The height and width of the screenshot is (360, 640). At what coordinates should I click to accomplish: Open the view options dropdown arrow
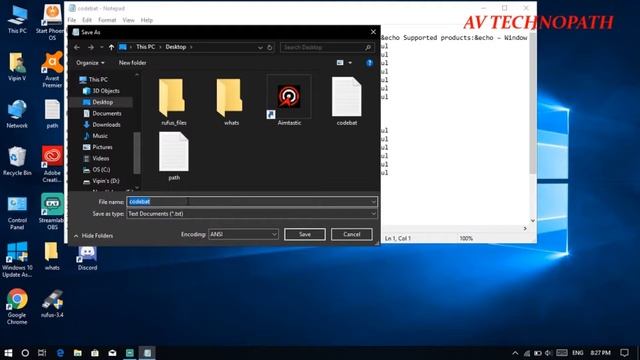pos(350,63)
